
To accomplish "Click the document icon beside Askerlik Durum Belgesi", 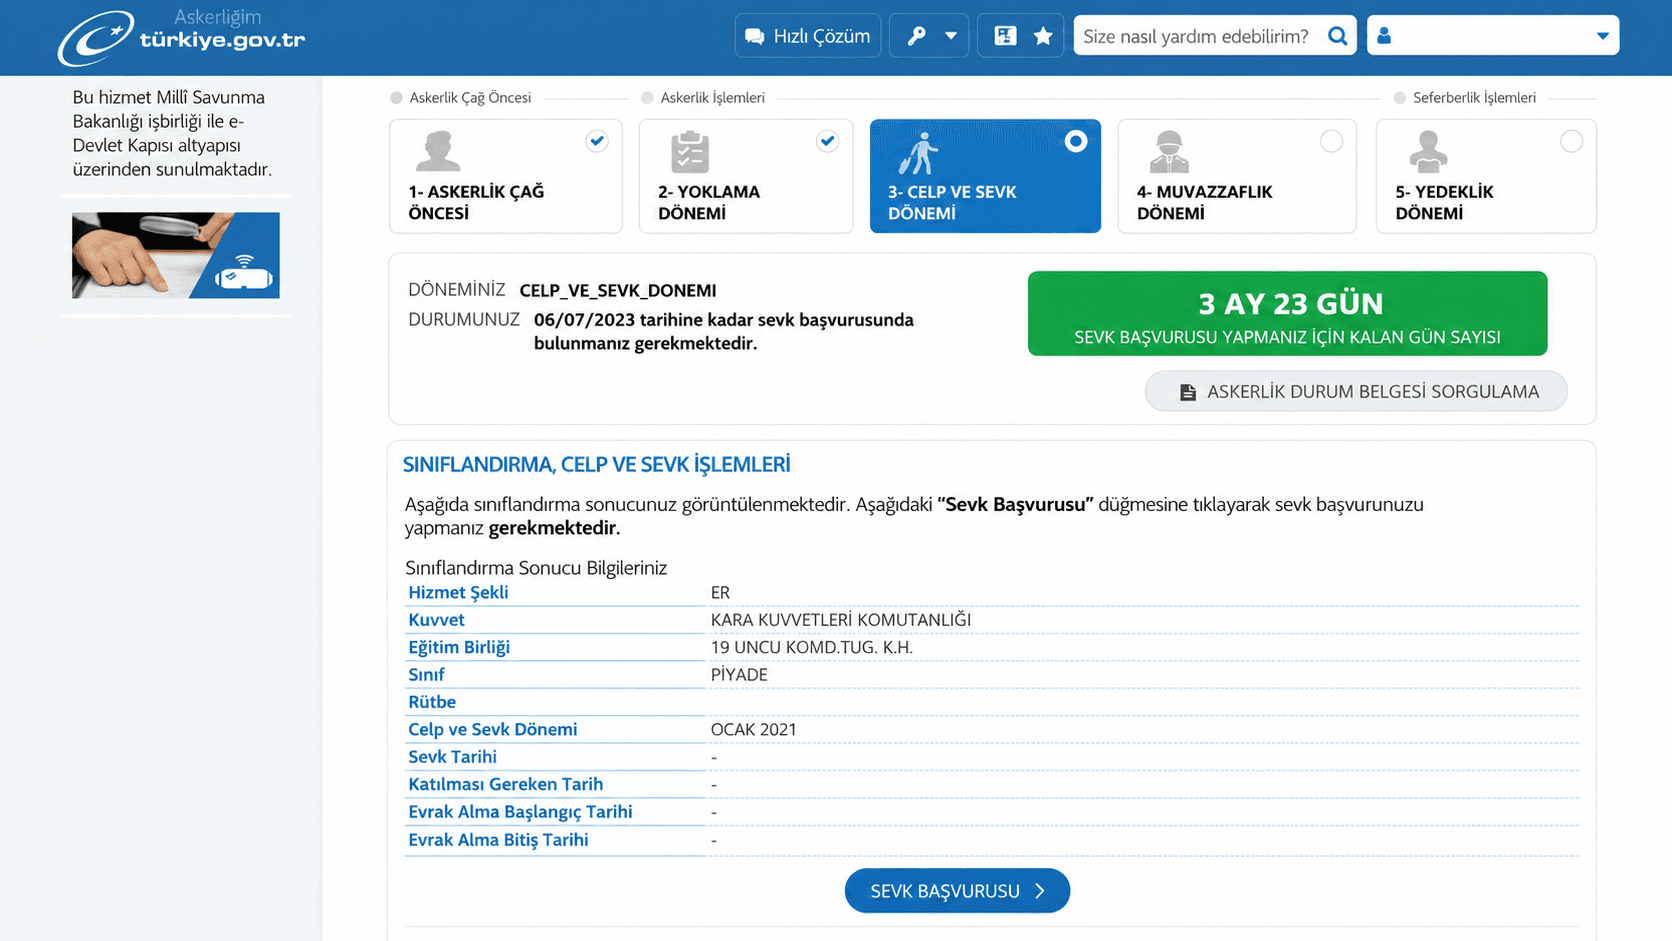I will (1188, 392).
